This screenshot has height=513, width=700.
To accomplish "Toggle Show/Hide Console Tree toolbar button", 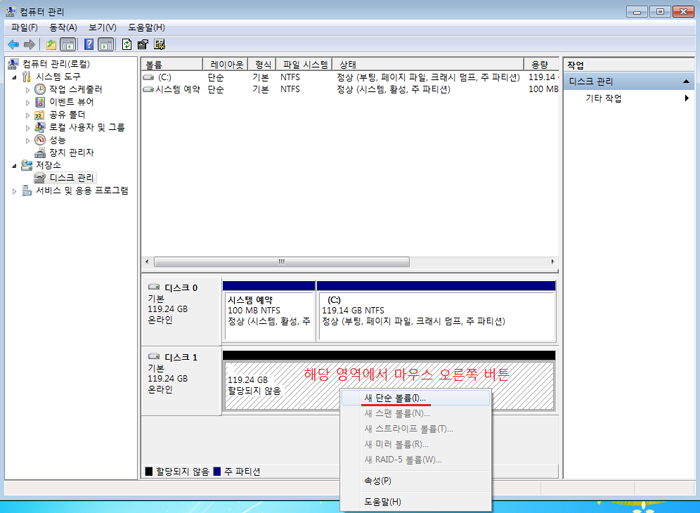I will pos(68,45).
